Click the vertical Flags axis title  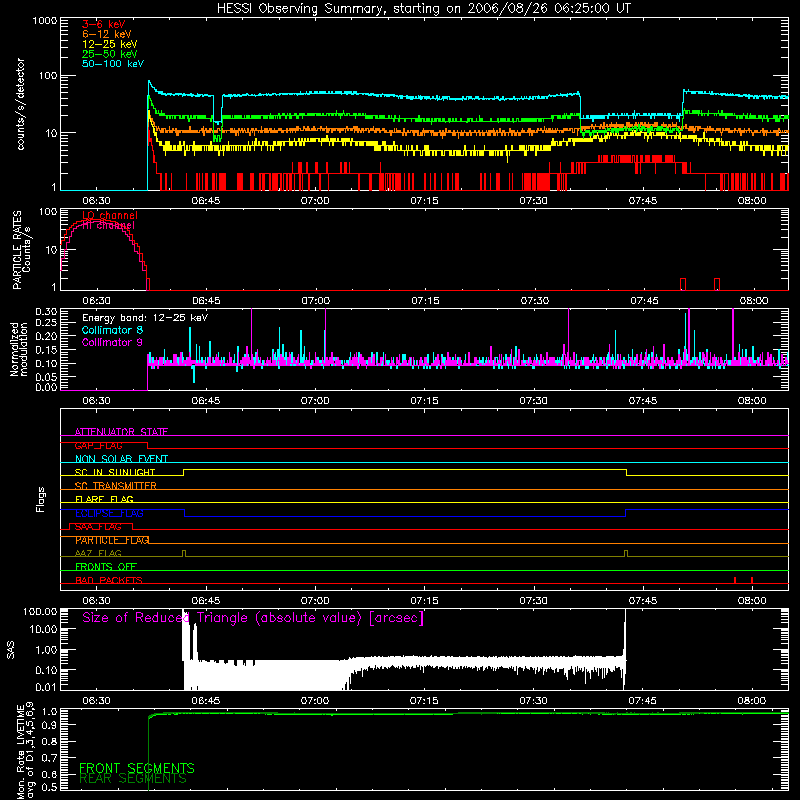(41, 499)
